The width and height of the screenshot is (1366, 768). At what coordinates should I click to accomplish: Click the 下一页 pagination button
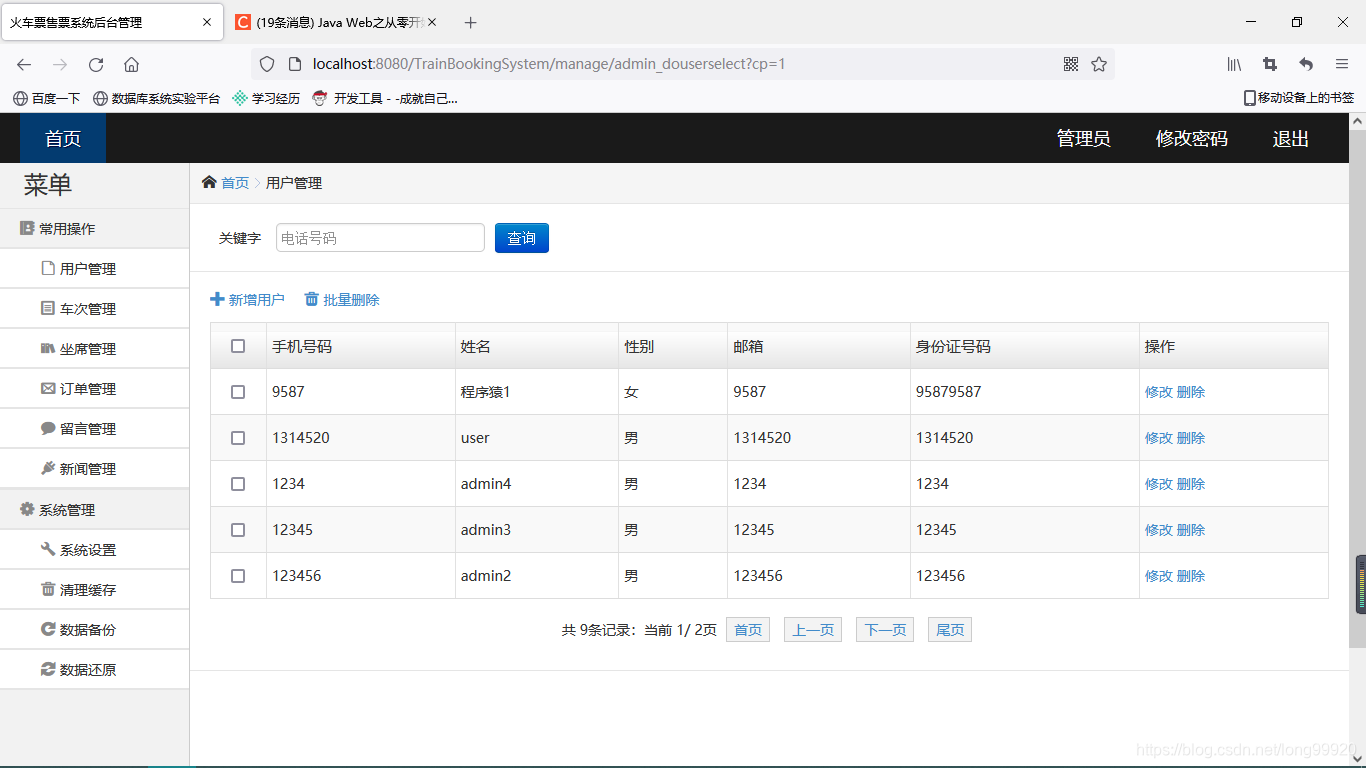point(885,630)
